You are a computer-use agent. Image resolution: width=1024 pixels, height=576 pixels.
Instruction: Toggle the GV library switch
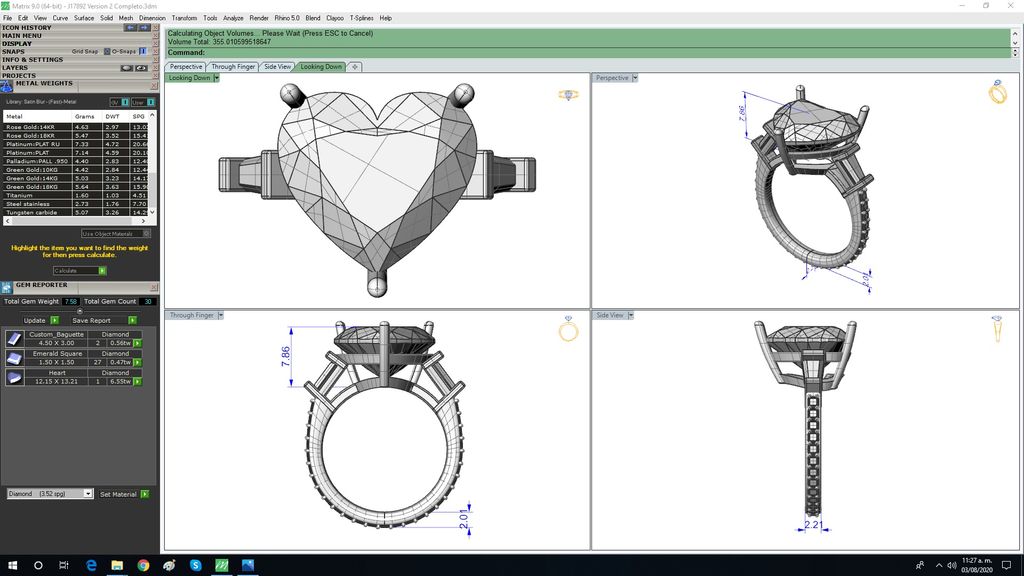point(125,102)
